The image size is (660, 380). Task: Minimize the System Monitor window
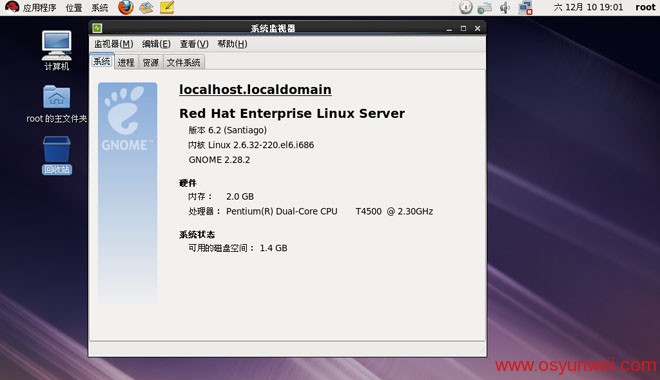pos(449,29)
